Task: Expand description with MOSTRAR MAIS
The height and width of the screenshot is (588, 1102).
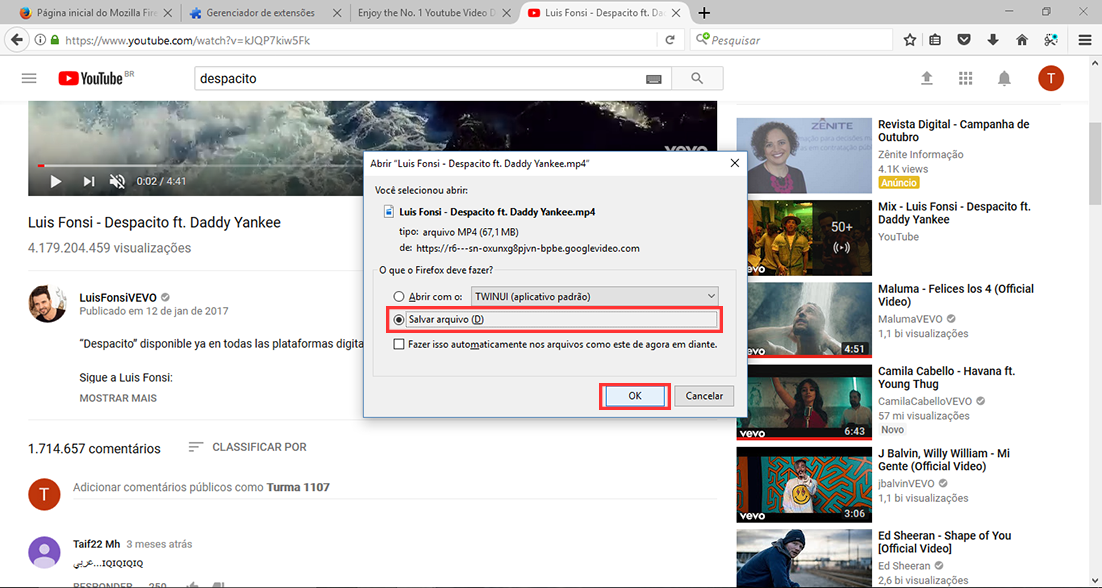Action: click(118, 398)
